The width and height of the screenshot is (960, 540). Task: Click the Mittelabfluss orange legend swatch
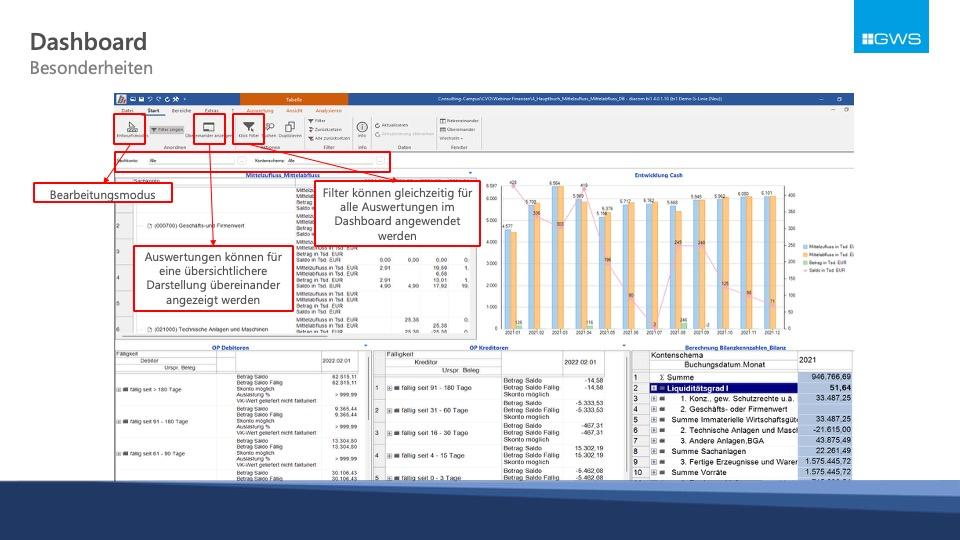[x=806, y=255]
